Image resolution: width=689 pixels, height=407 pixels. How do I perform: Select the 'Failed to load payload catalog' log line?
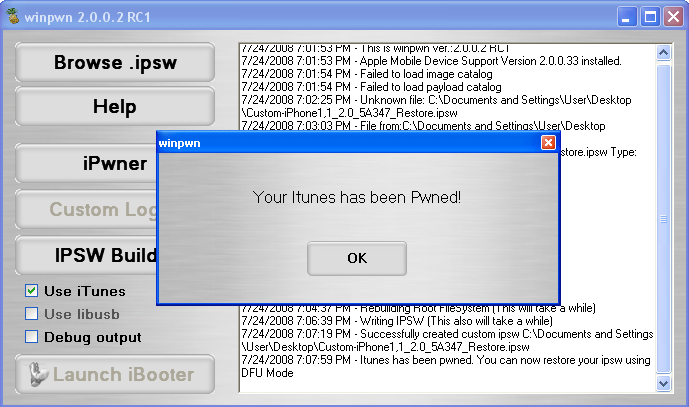pyautogui.click(x=371, y=87)
